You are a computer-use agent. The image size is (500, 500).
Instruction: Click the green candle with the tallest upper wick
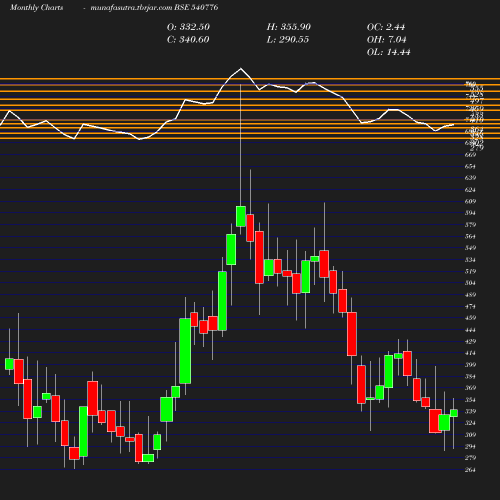241,216
